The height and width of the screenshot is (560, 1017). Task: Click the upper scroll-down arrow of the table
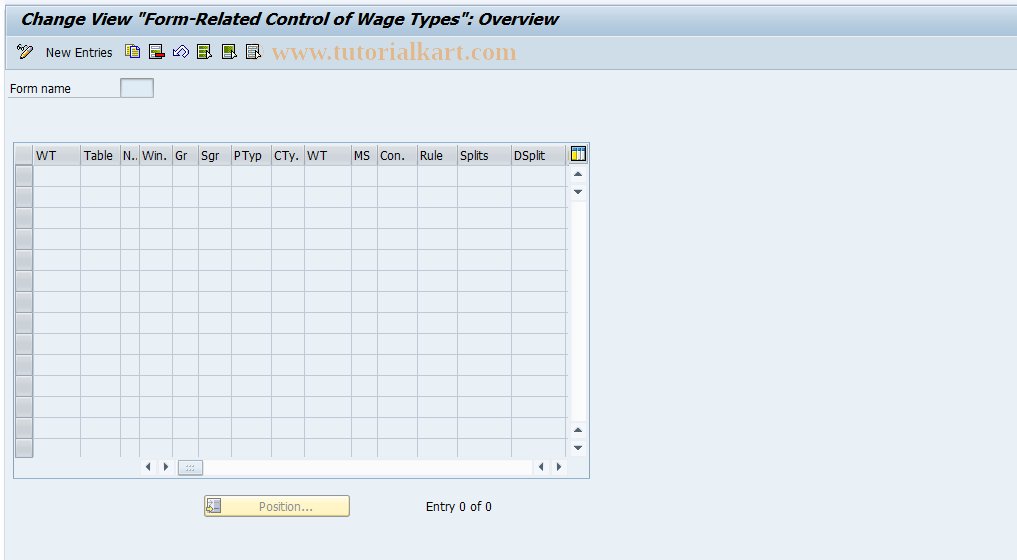click(578, 192)
